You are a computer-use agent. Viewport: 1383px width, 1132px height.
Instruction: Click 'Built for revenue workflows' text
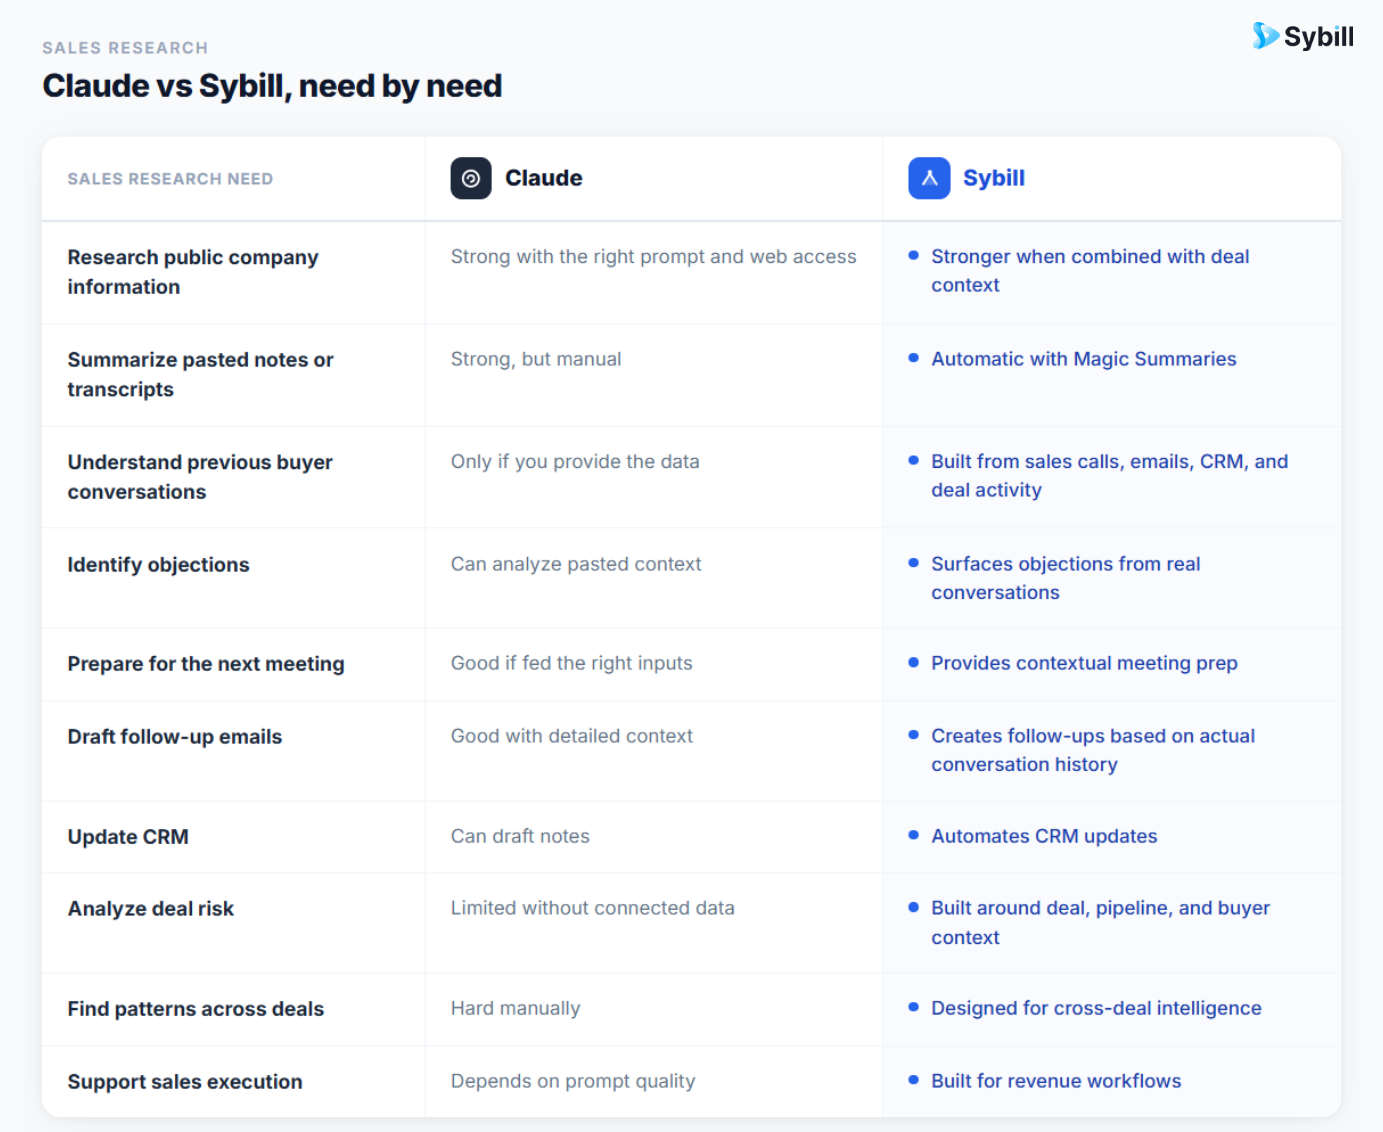pos(1056,1081)
